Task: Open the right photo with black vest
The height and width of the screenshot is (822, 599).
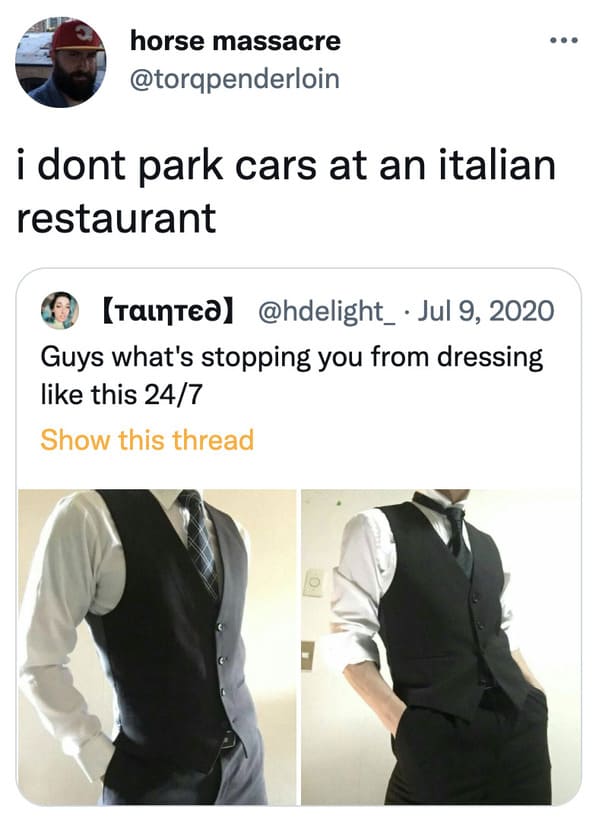Action: coord(441,647)
